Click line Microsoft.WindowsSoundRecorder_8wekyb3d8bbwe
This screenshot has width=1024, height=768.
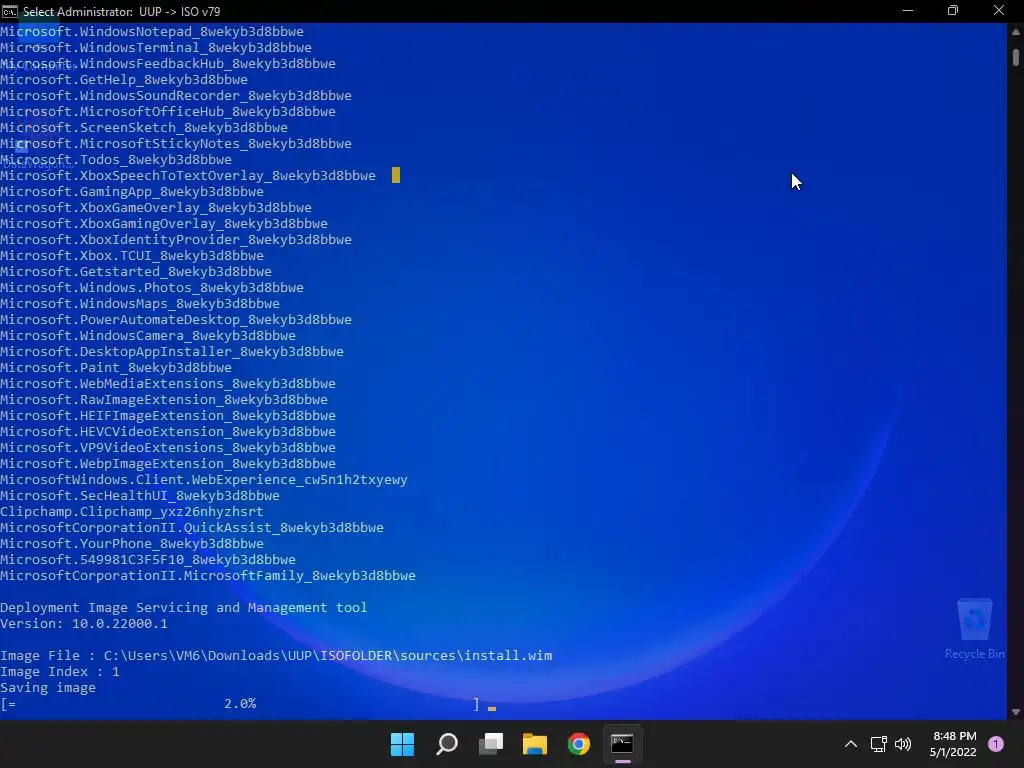[x=176, y=95]
